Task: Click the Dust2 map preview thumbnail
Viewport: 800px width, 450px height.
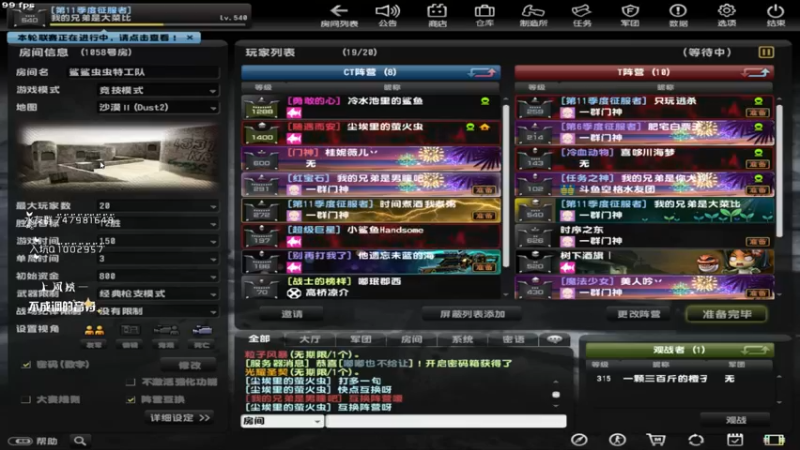Action: pos(117,157)
